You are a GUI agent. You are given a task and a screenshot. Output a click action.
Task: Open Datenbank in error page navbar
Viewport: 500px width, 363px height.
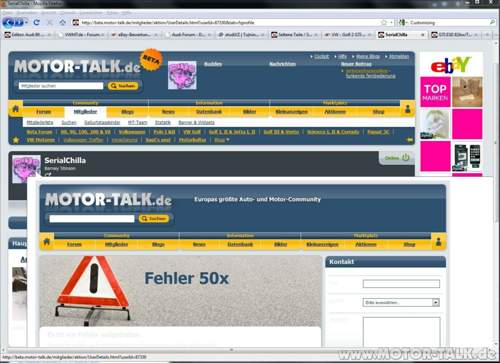click(240, 244)
